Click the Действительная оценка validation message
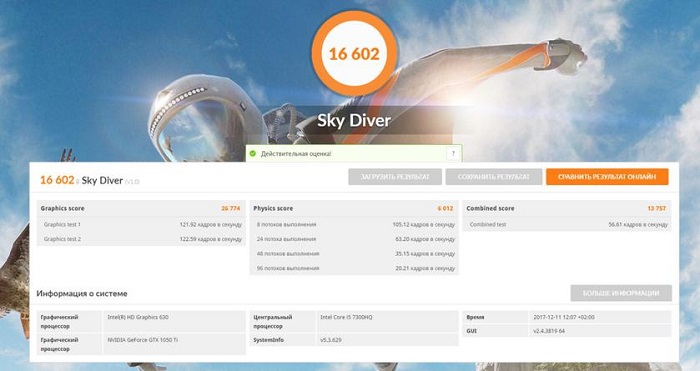 point(296,154)
